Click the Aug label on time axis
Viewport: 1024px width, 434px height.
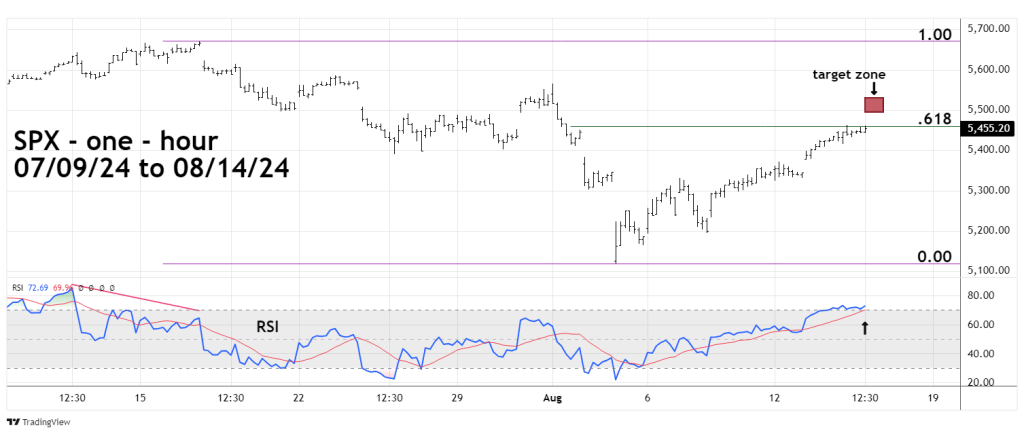click(x=552, y=397)
